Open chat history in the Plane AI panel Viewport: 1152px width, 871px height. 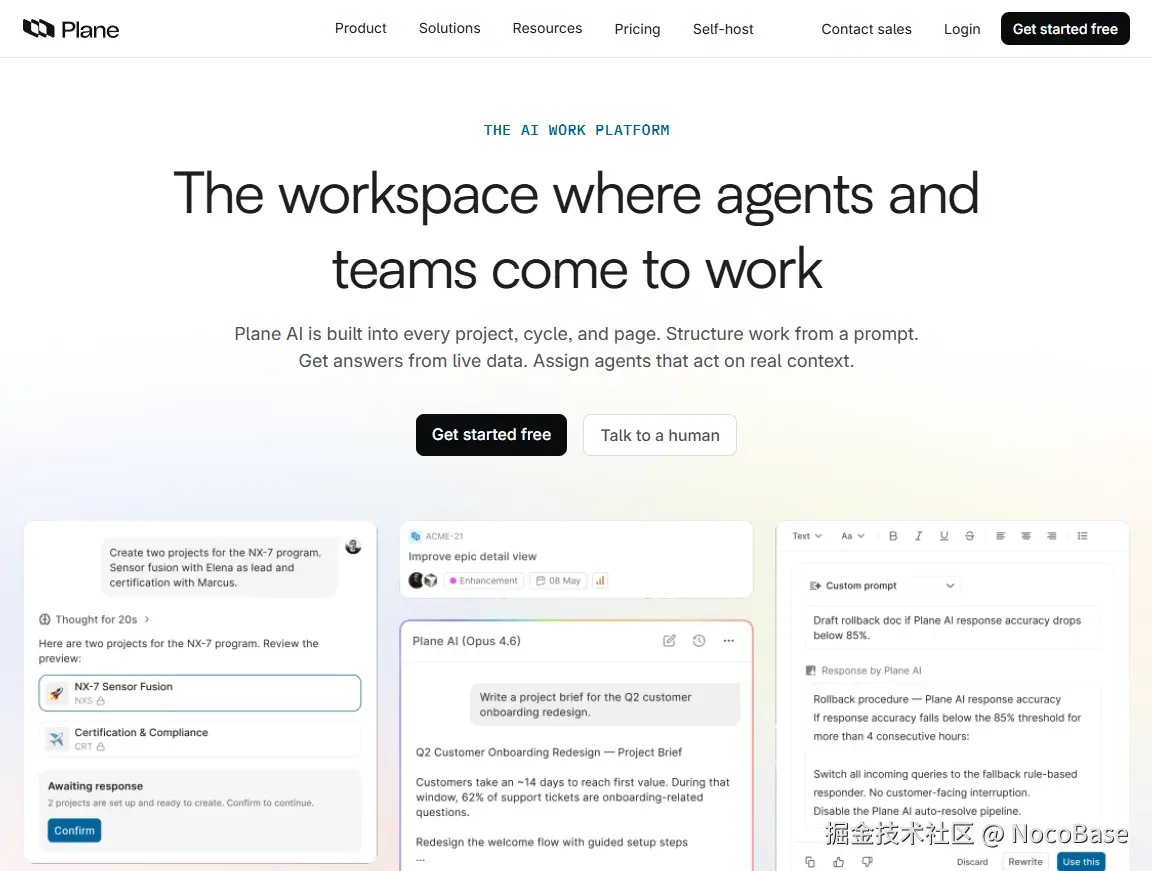[699, 640]
